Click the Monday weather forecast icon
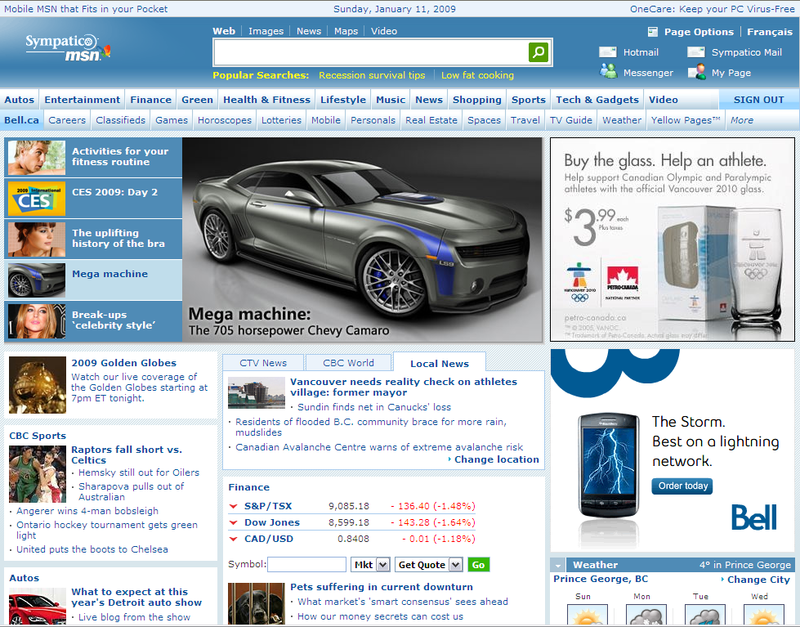800x627 pixels. pos(646,615)
